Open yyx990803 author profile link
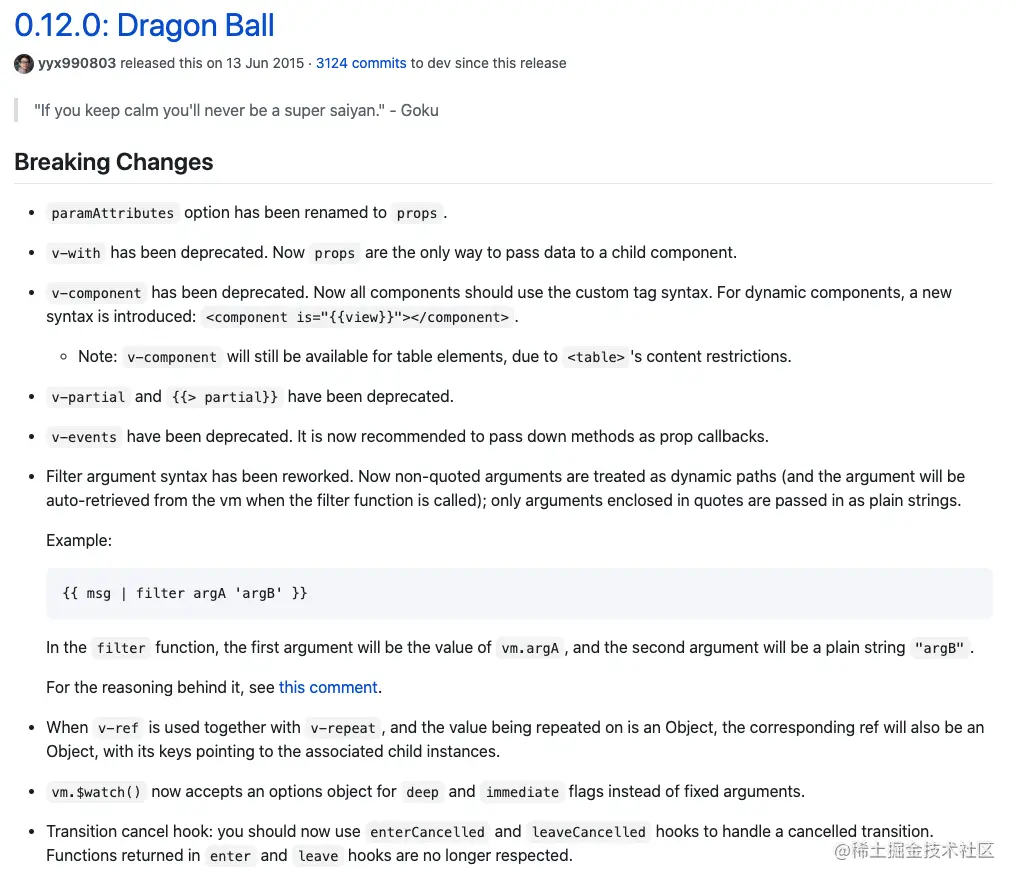 point(77,63)
